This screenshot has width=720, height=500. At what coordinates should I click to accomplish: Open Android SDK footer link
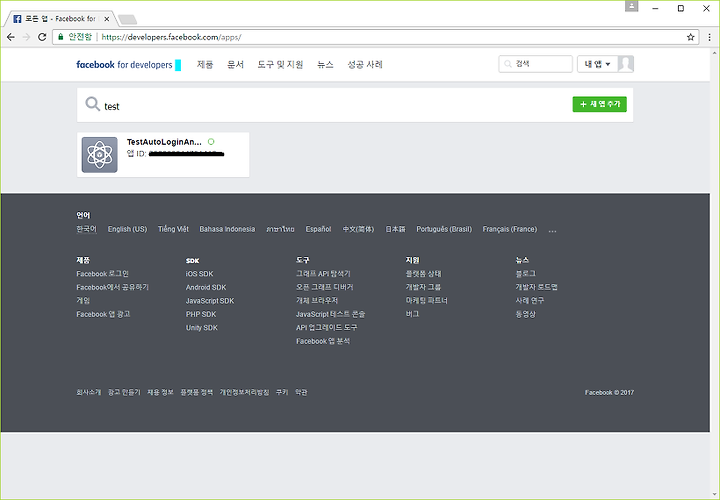pos(206,287)
